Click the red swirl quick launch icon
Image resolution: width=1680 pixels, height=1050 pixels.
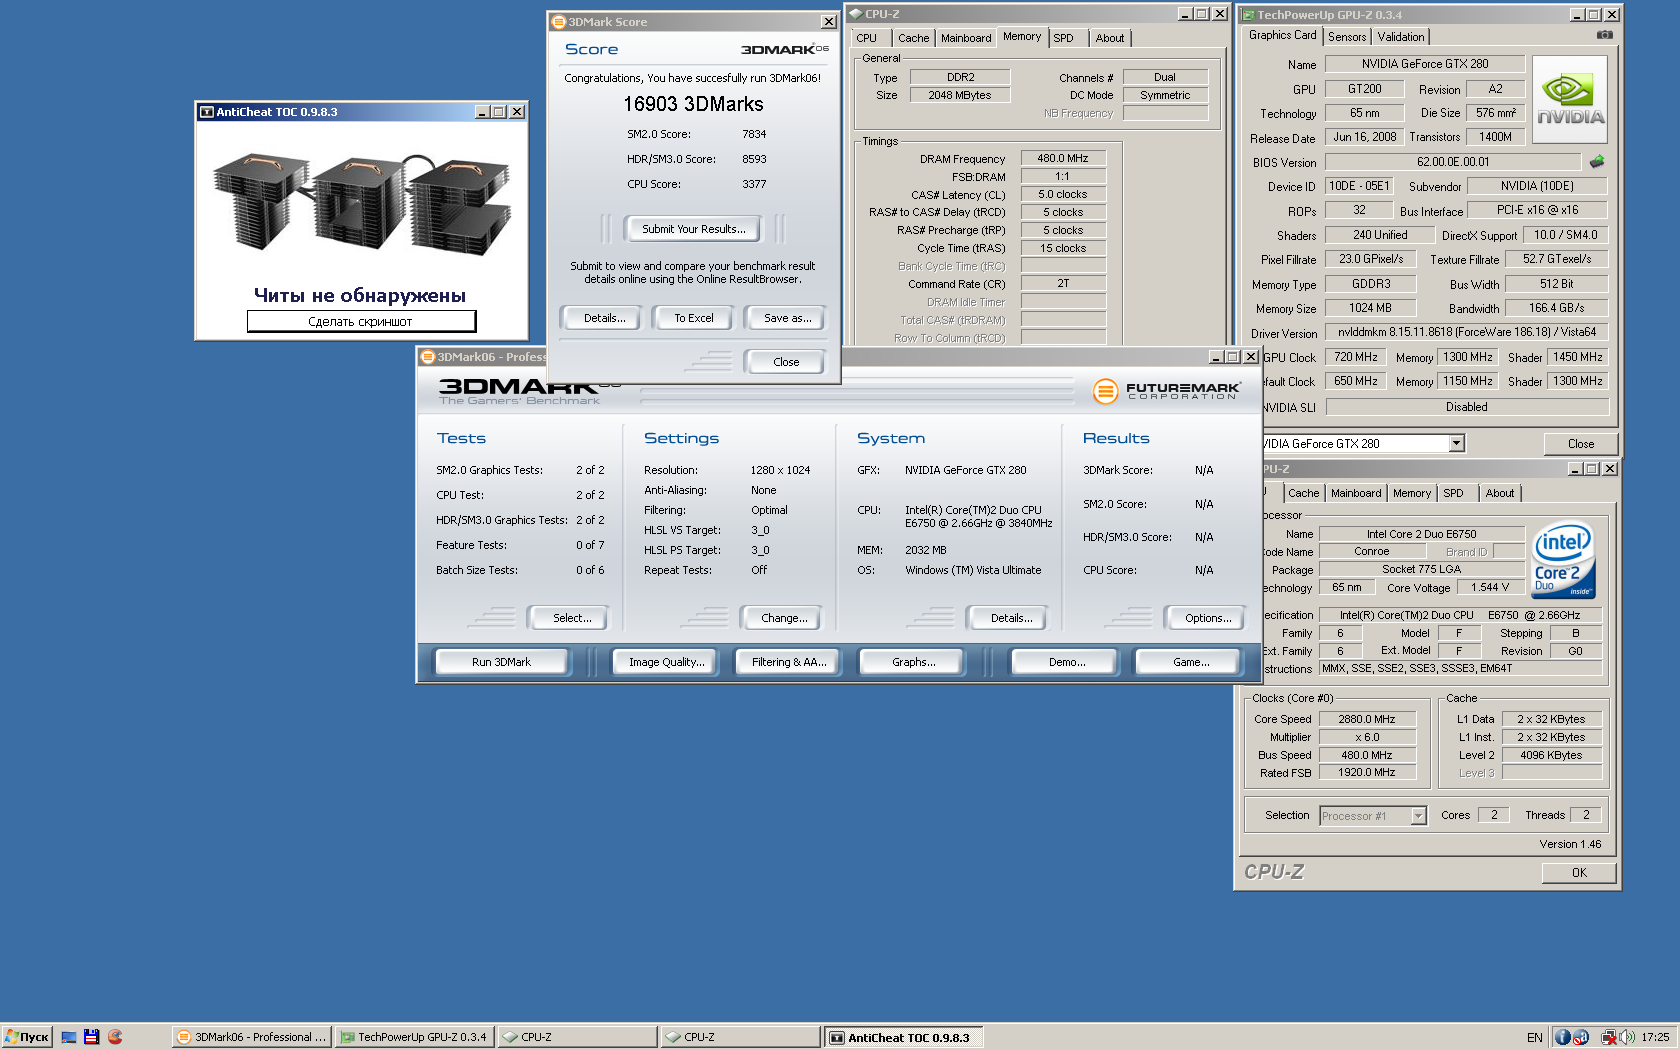(x=115, y=1037)
